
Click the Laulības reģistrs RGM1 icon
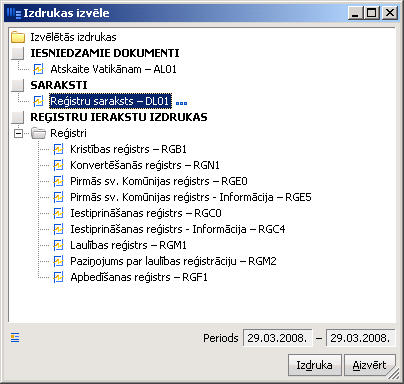point(58,245)
